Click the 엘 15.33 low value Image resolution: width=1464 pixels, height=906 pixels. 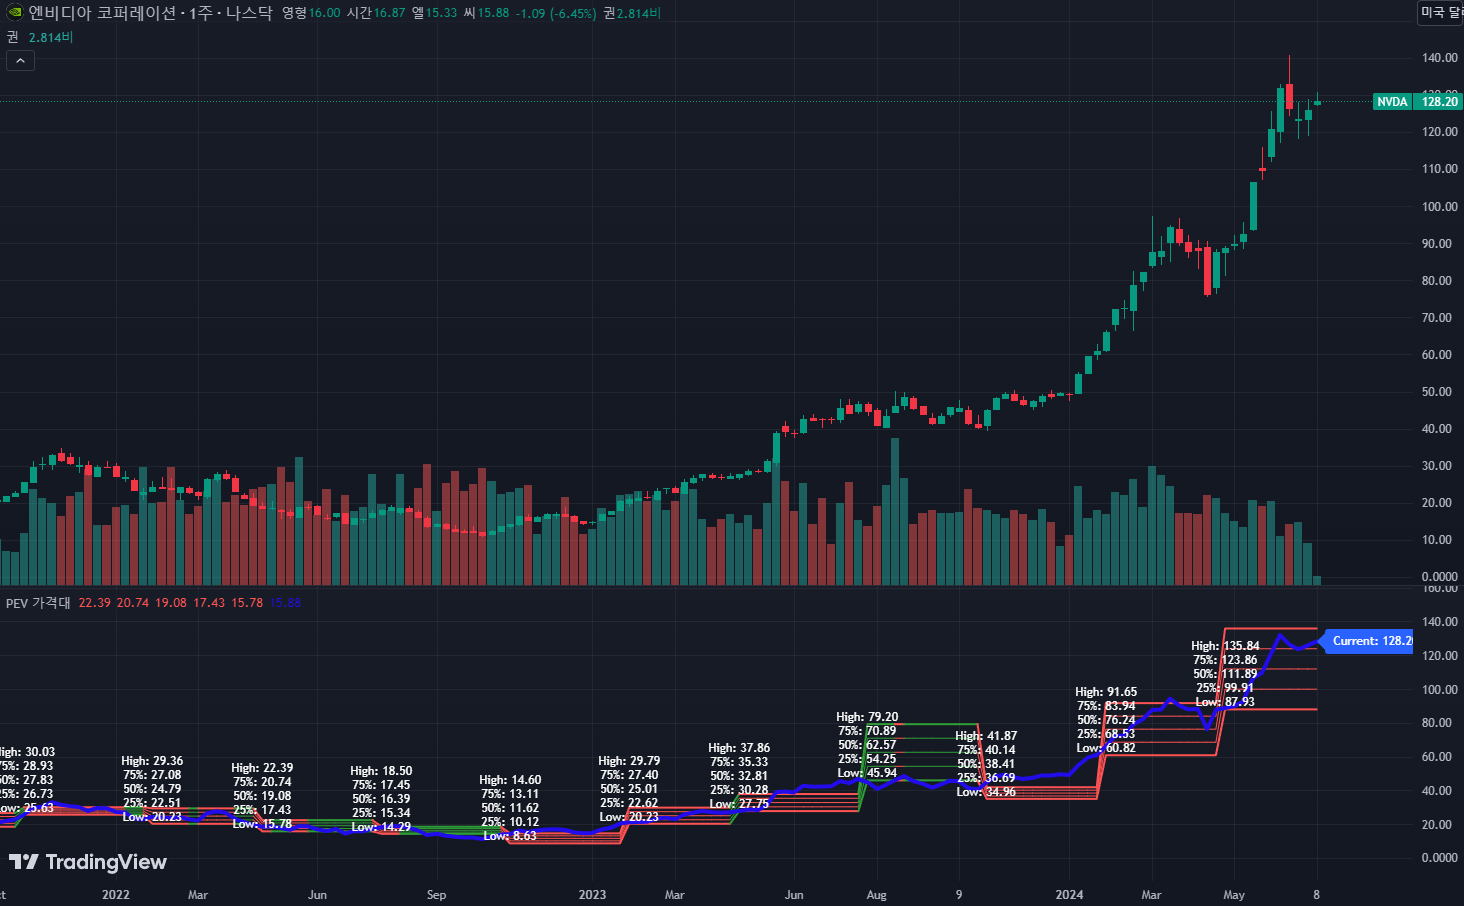point(435,13)
